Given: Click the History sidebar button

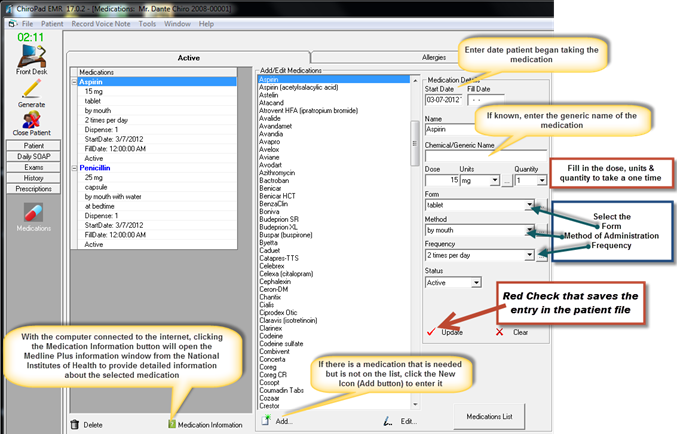Looking at the screenshot, I should [x=33, y=178].
